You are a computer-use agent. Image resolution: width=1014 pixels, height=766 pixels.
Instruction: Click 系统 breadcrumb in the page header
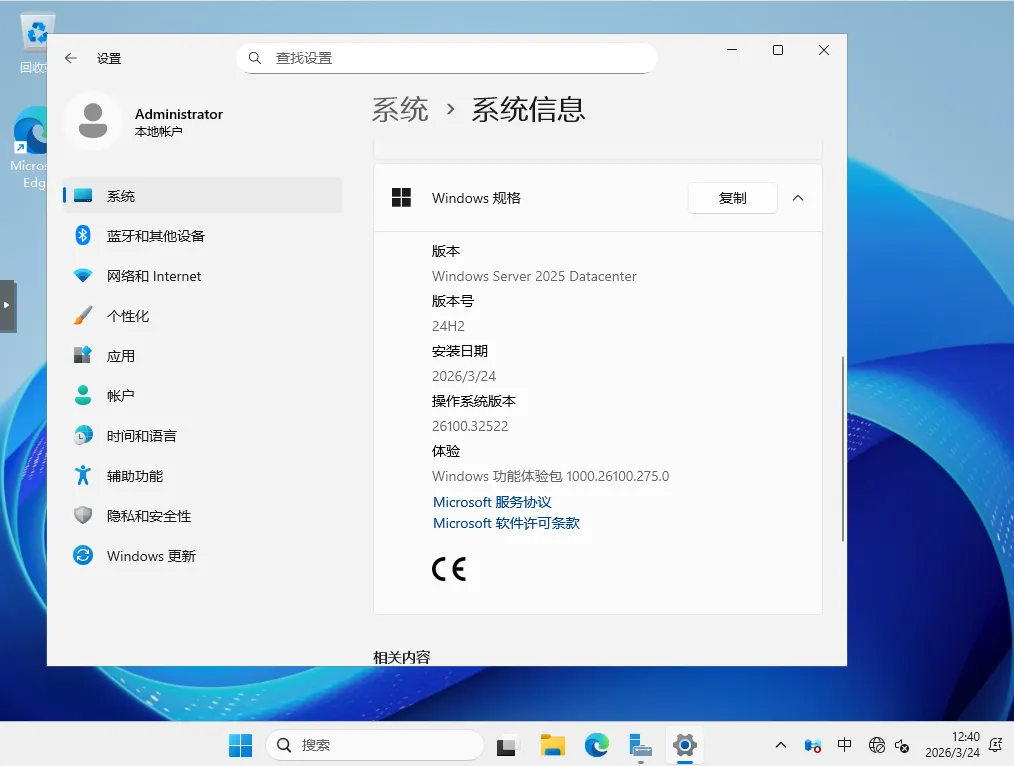tap(400, 109)
